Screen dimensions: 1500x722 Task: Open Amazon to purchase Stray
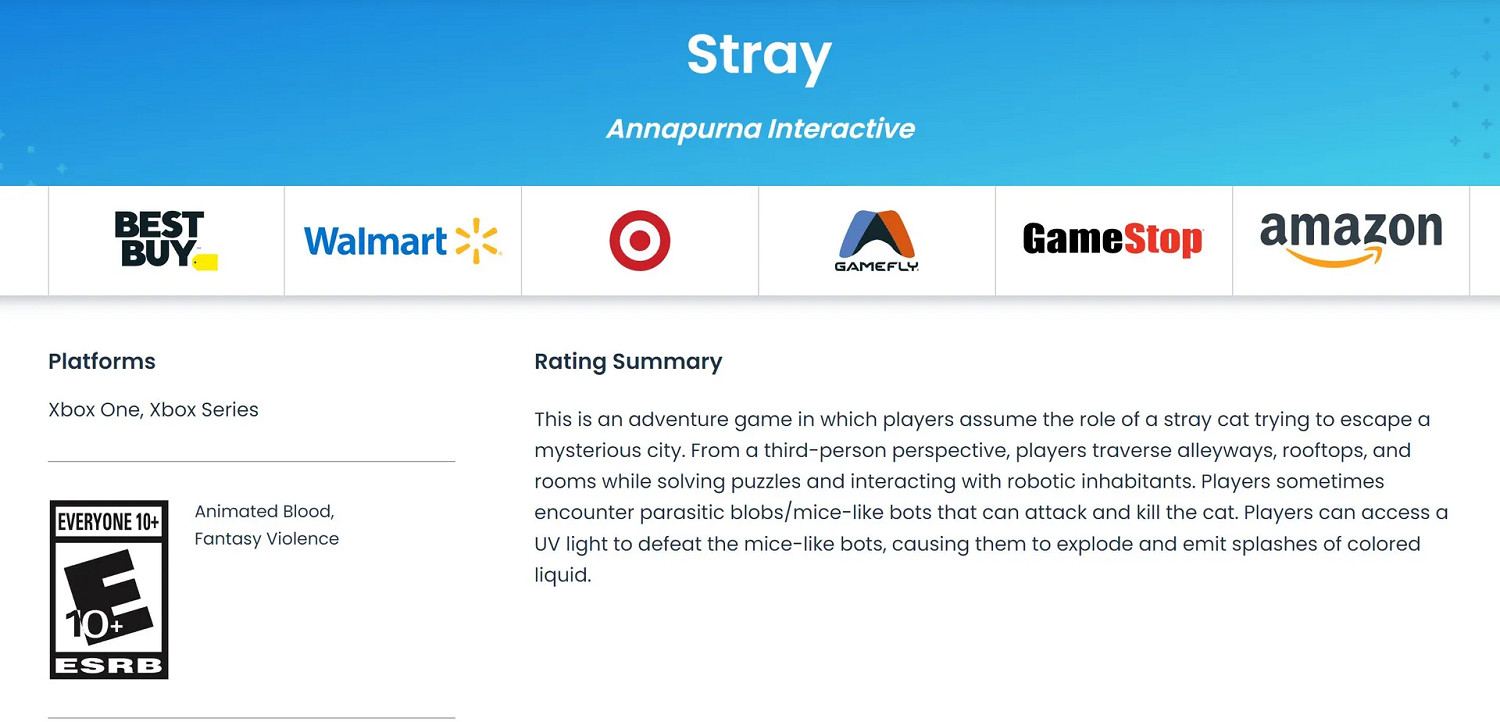click(x=1350, y=240)
